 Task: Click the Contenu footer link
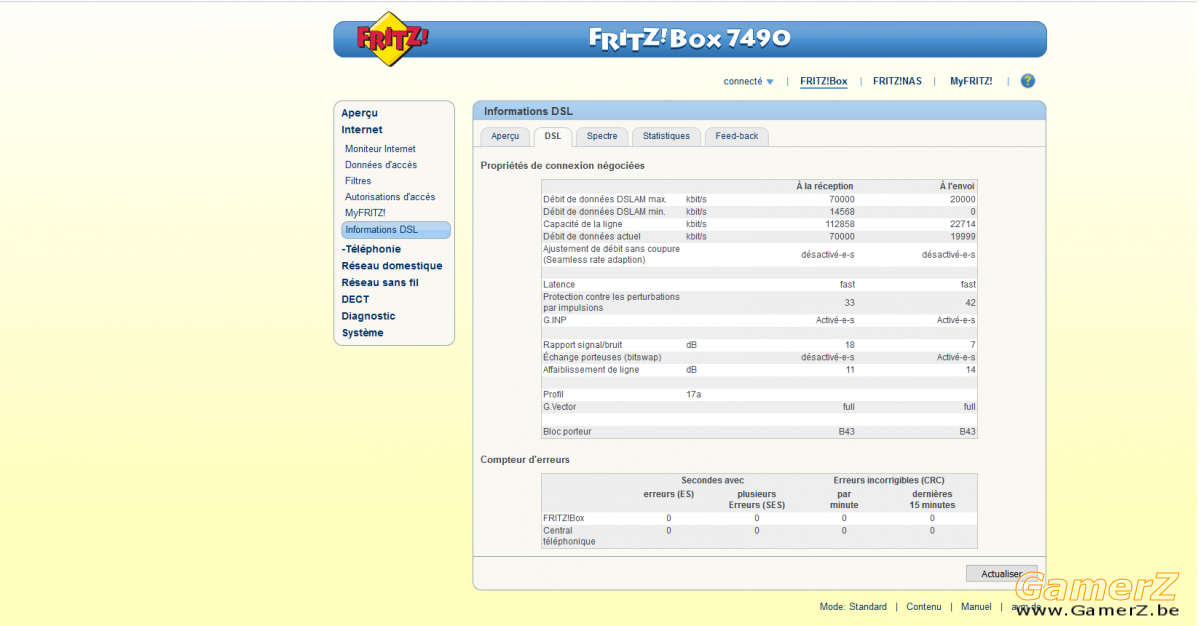[x=924, y=607]
